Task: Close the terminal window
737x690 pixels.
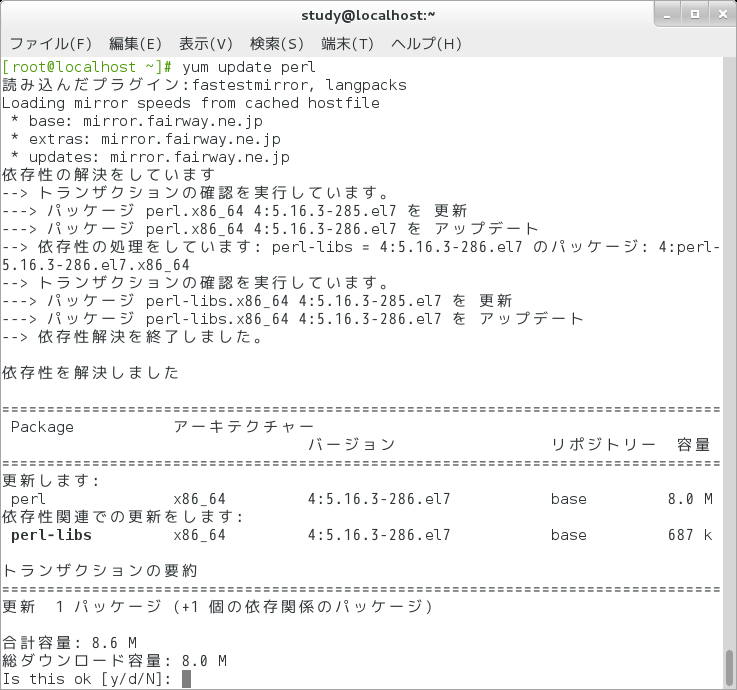Action: [718, 14]
